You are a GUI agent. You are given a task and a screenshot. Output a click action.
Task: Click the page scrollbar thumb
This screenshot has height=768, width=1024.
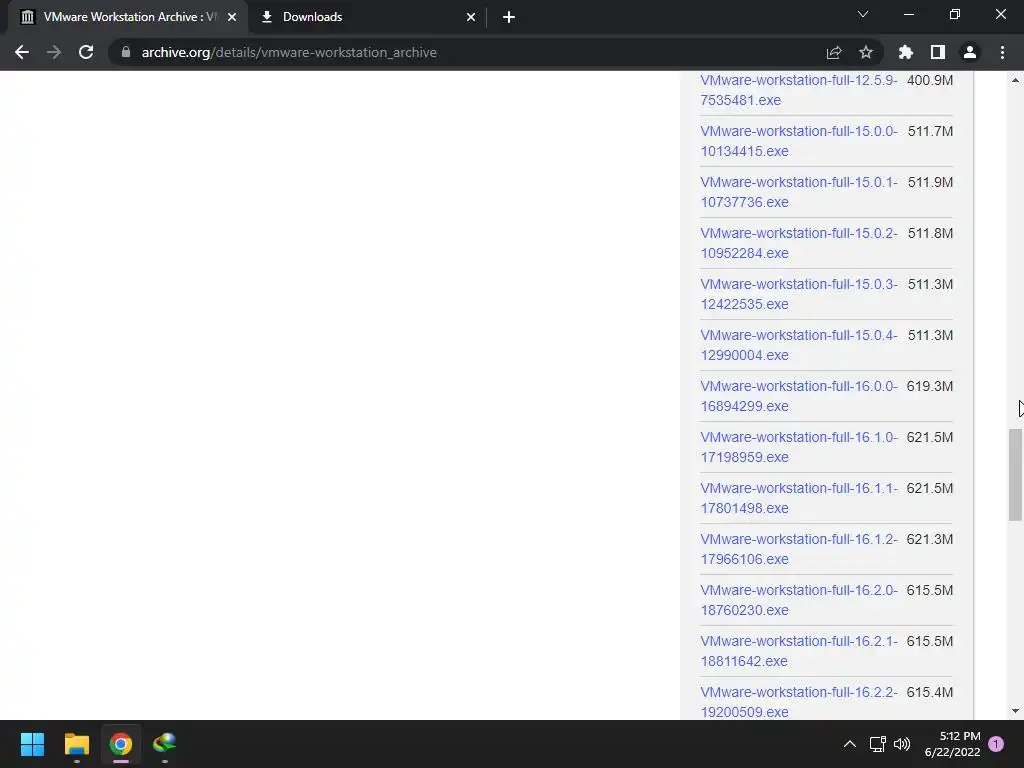pyautogui.click(x=1015, y=475)
